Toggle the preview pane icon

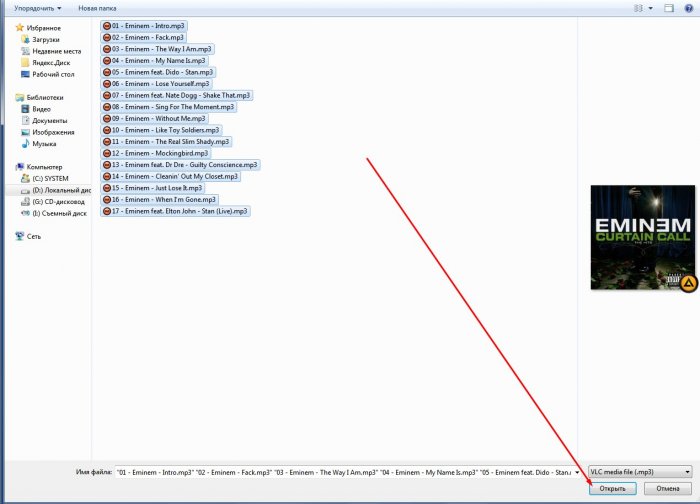[670, 7]
